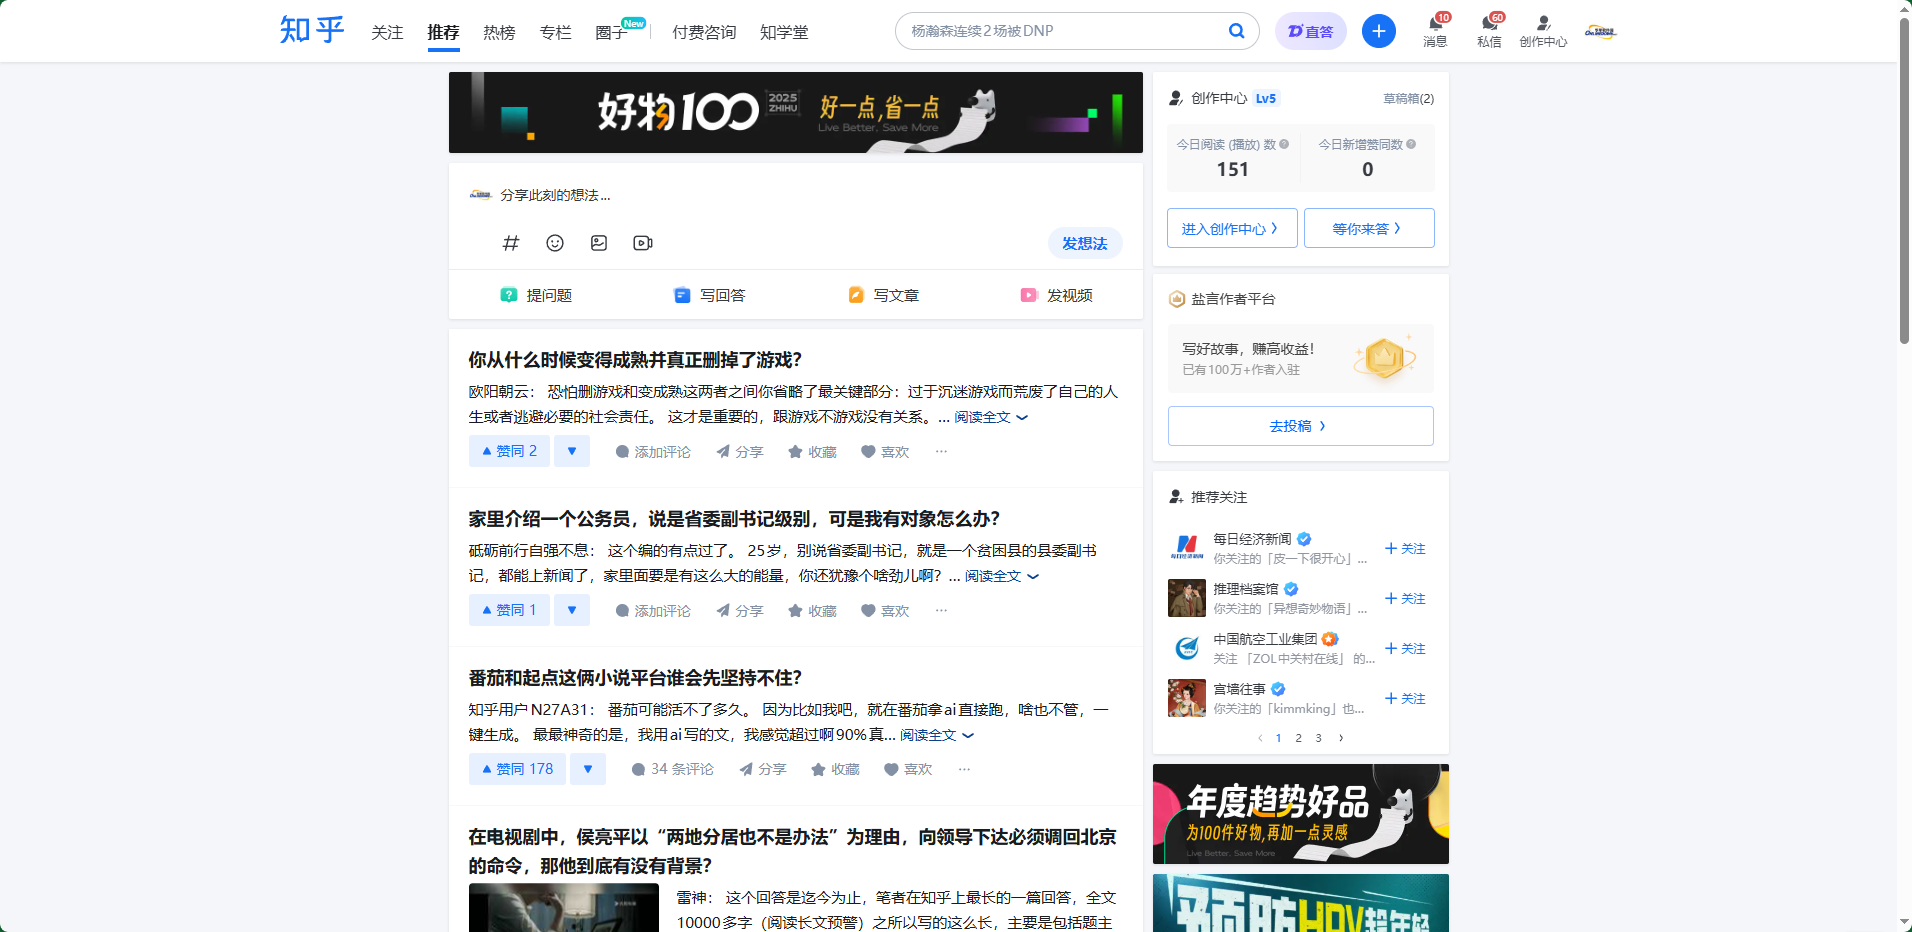Switch to the 热榜 tab
The height and width of the screenshot is (932, 1912).
tap(499, 32)
